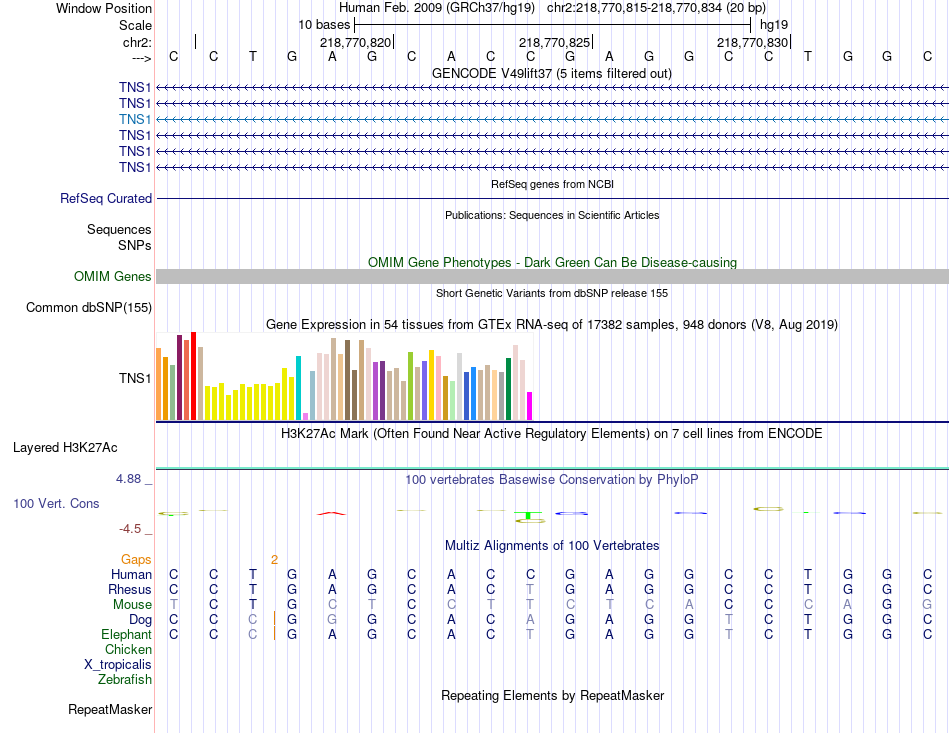This screenshot has height=733, width=950.
Task: Click the magenta bar ending the GTEx chart
Action: [x=530, y=406]
